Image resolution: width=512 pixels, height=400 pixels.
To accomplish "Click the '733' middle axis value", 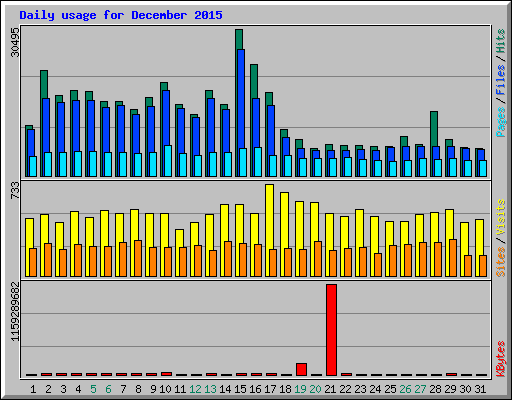I will 15,191.
